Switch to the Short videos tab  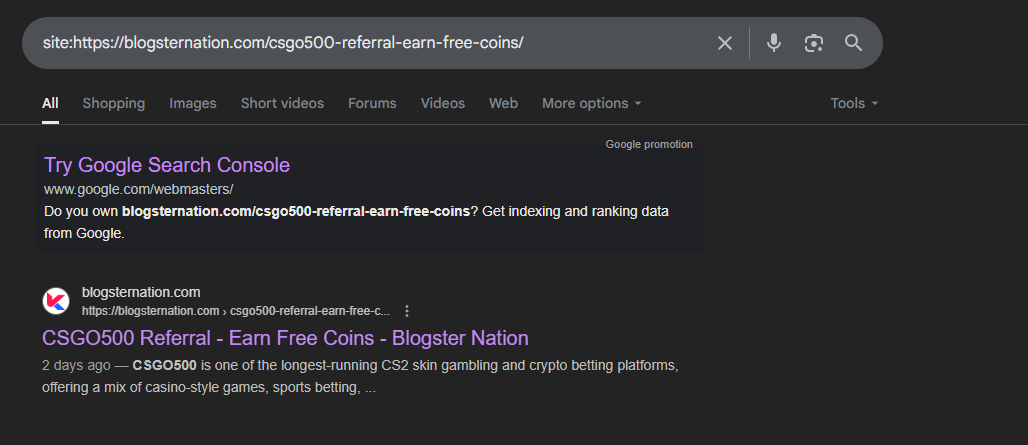pyautogui.click(x=282, y=104)
